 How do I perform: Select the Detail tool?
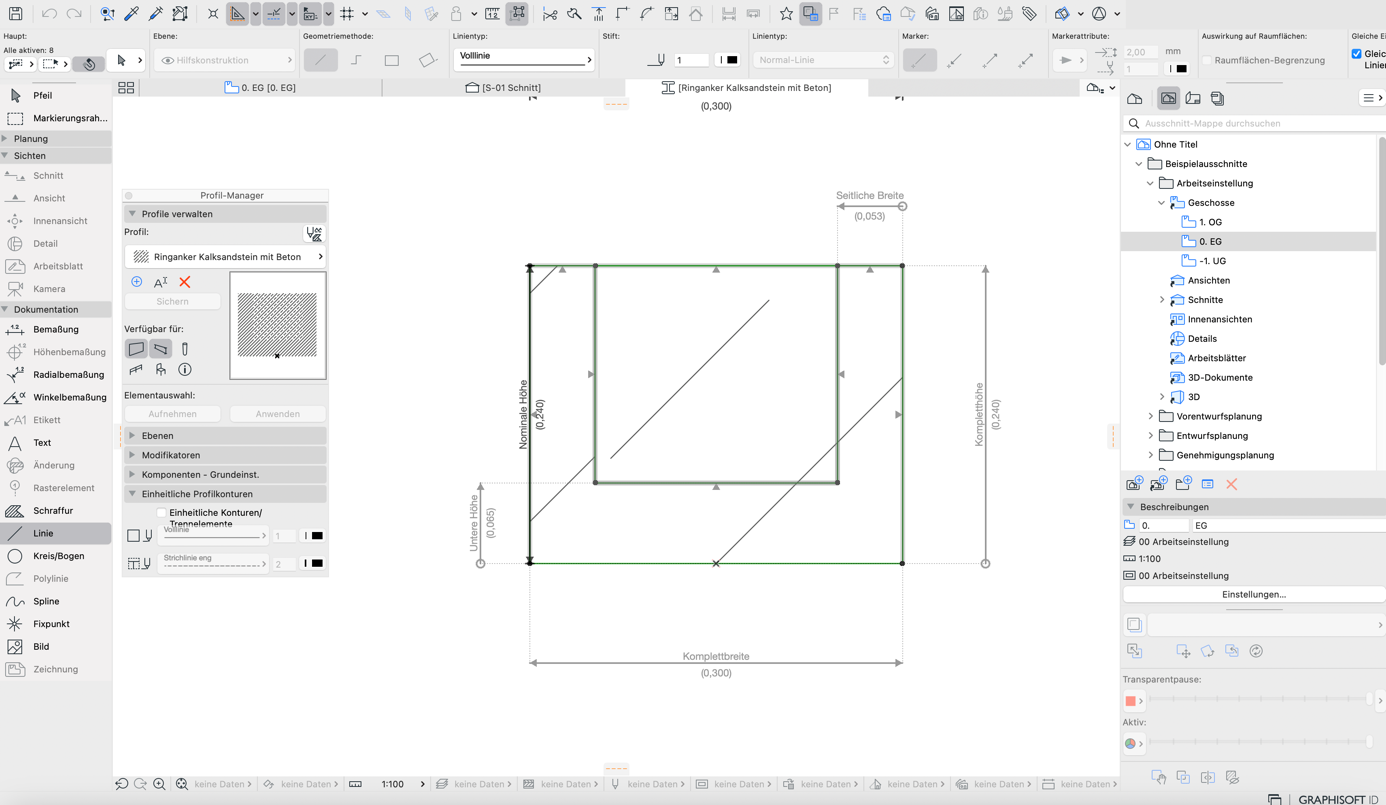[x=55, y=243]
